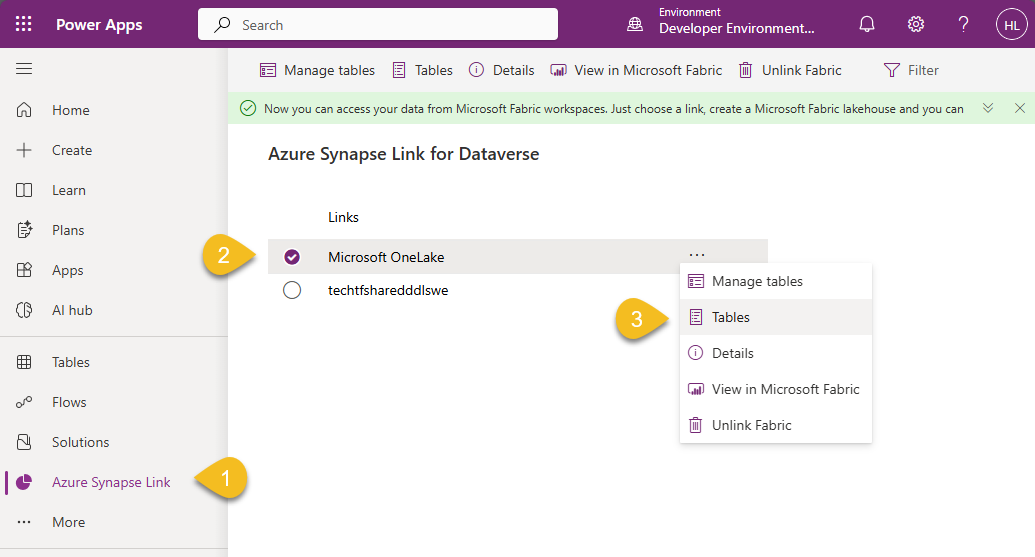The width and height of the screenshot is (1035, 557).
Task: Open the AI hub page link
Action: pos(72,310)
